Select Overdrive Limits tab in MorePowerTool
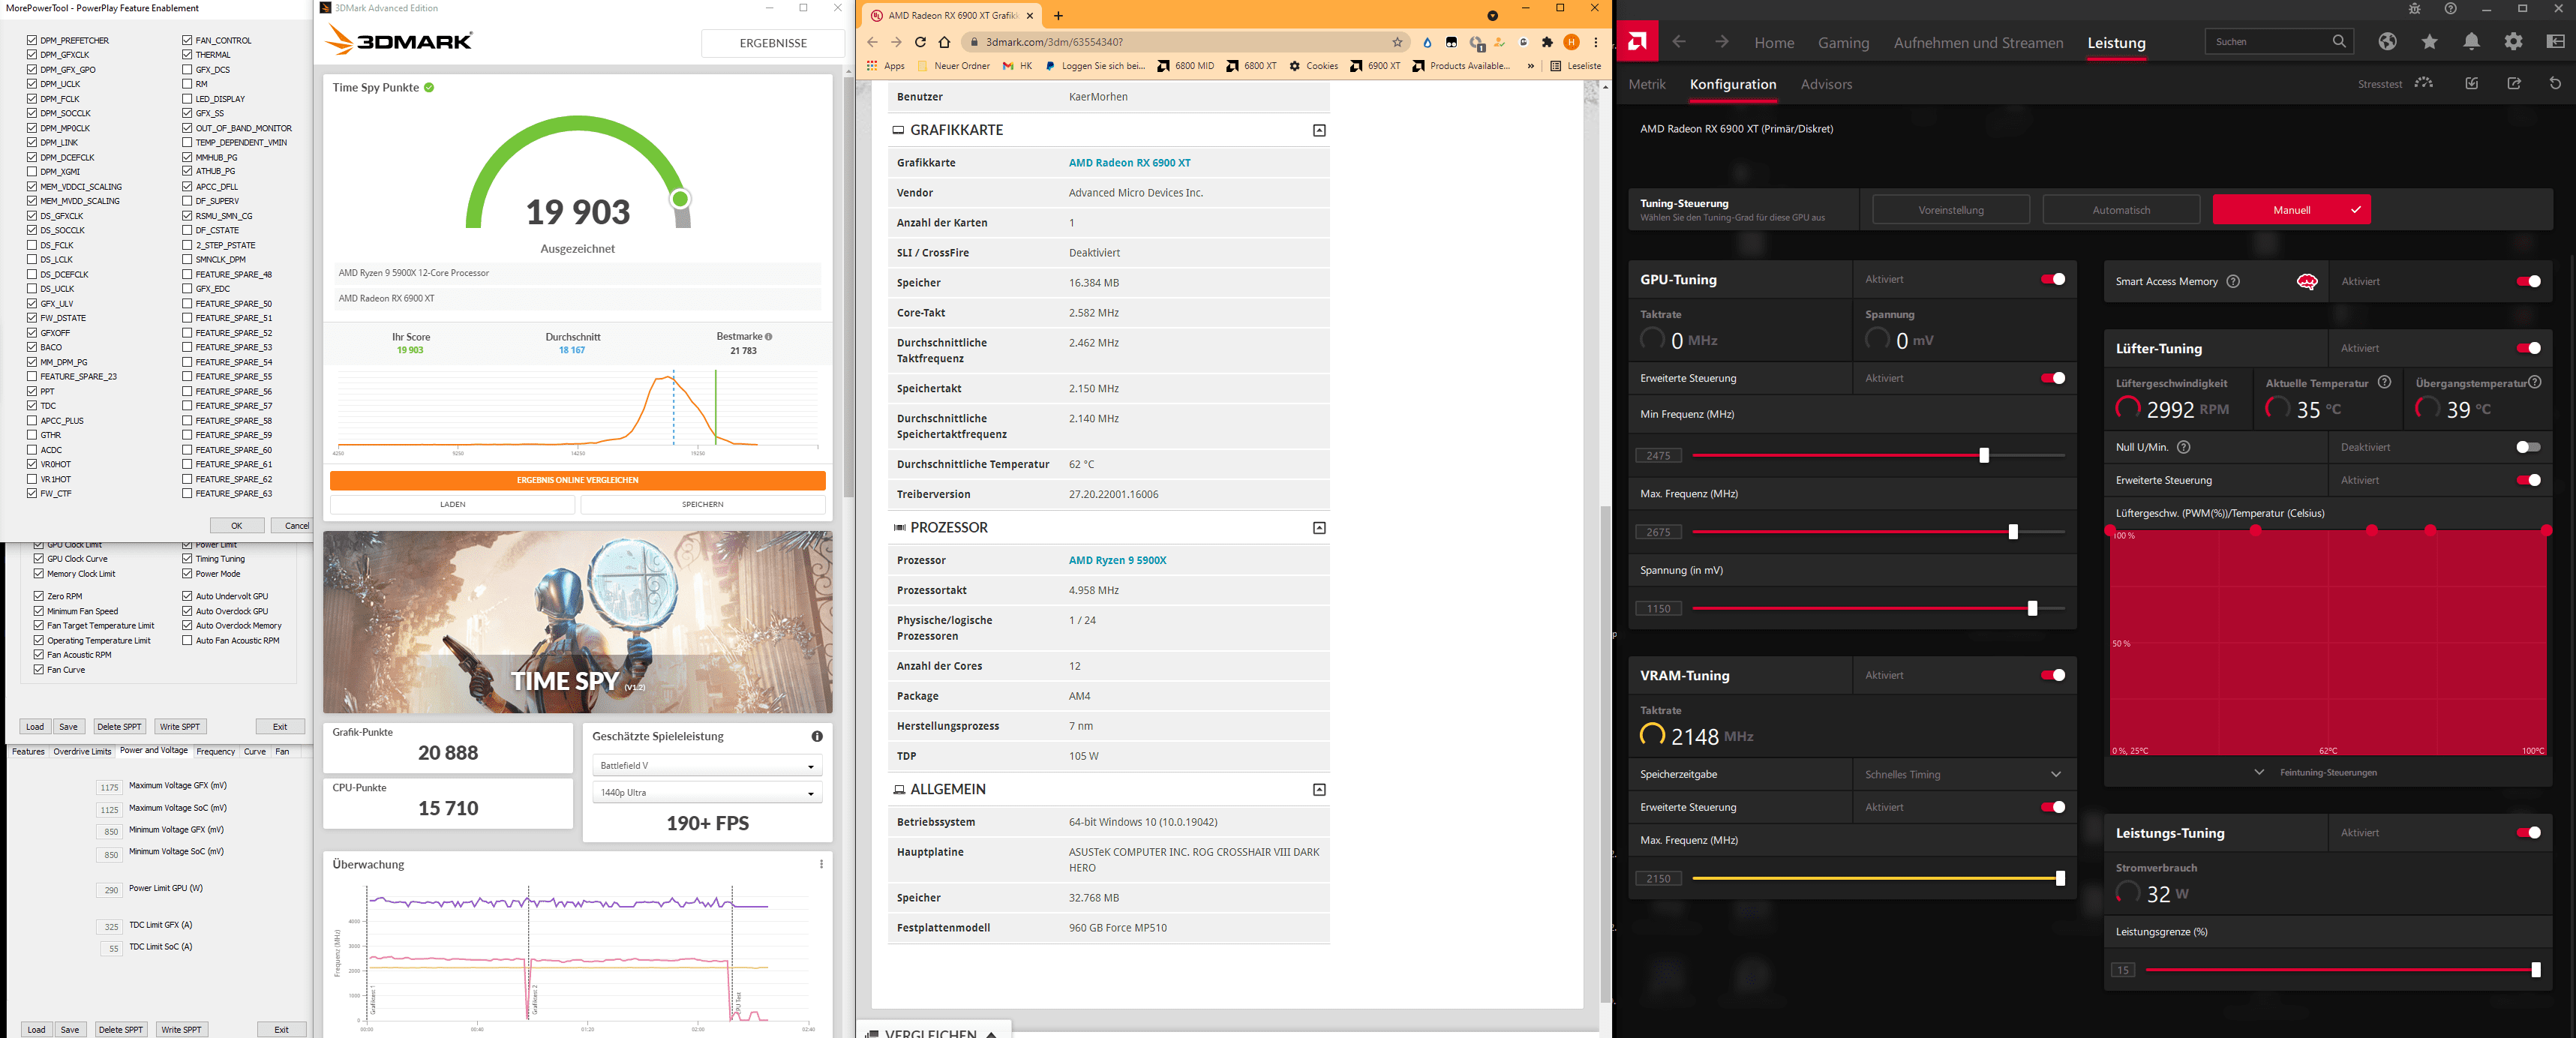 click(x=82, y=751)
